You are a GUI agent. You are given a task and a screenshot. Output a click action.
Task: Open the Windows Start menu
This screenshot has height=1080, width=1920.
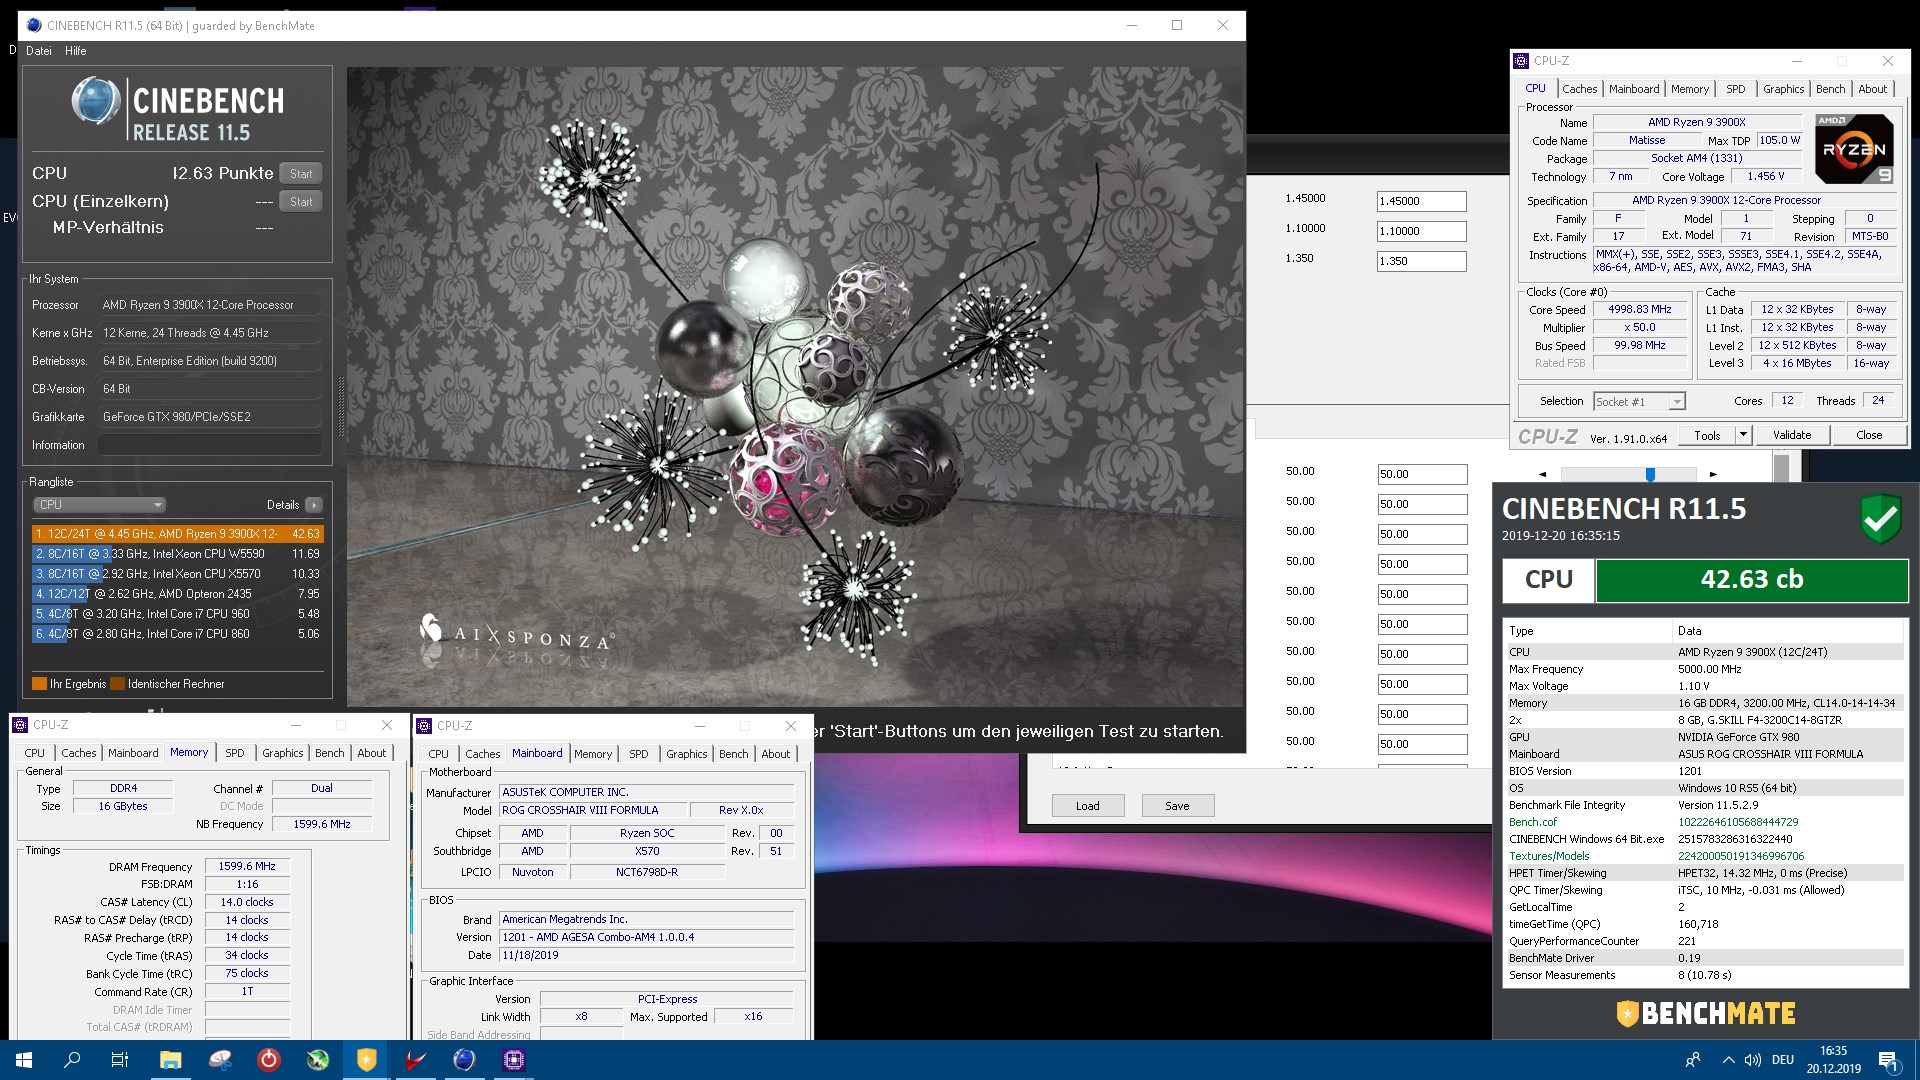[x=24, y=1060]
